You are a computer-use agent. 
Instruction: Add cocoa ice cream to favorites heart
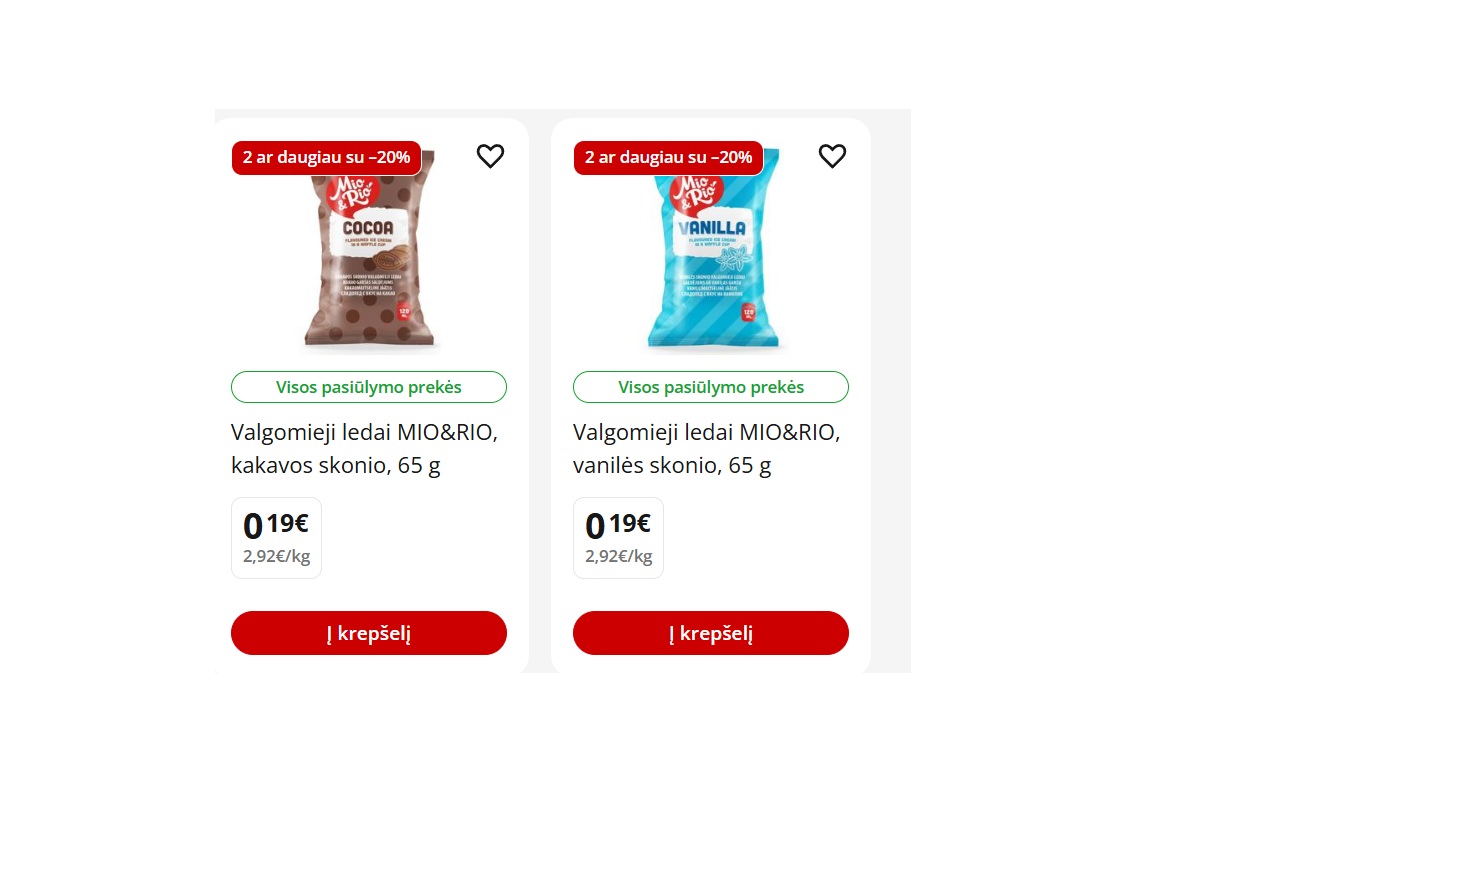[490, 156]
